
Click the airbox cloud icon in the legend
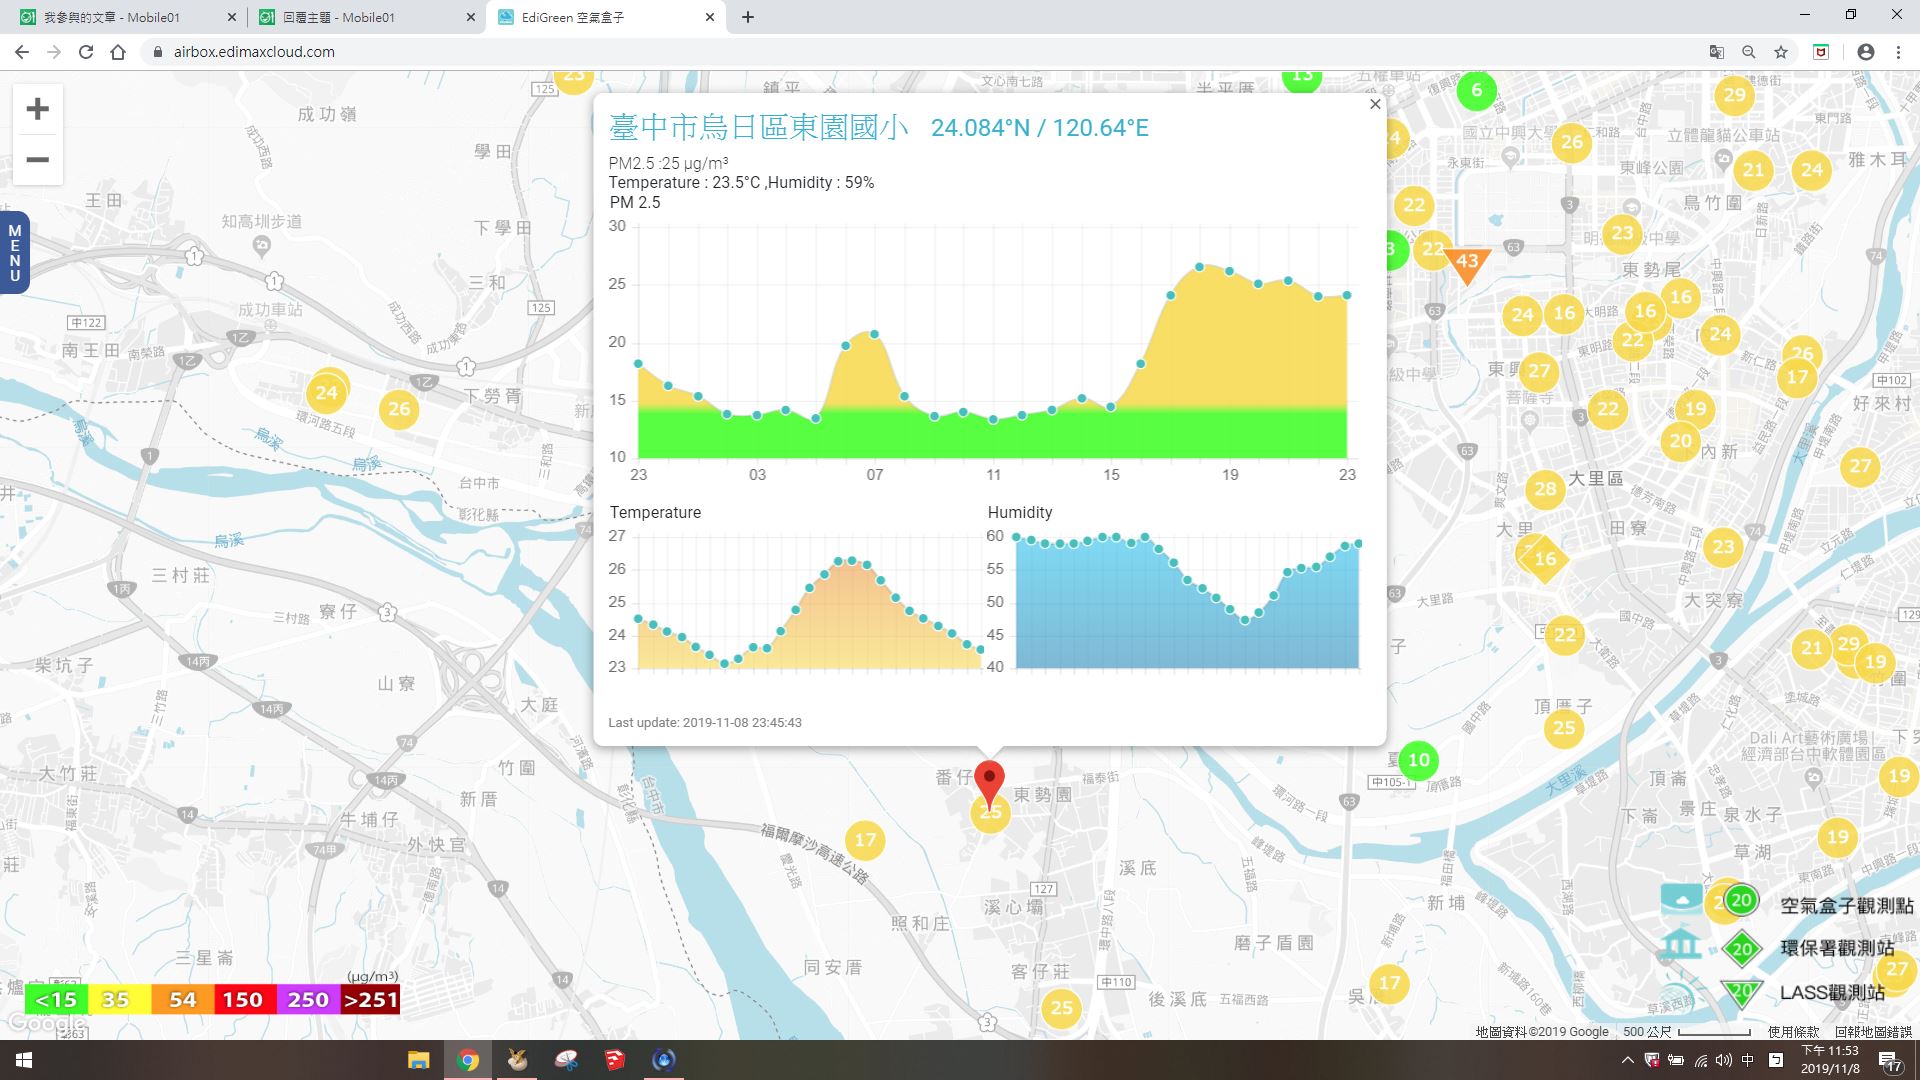tap(1681, 898)
